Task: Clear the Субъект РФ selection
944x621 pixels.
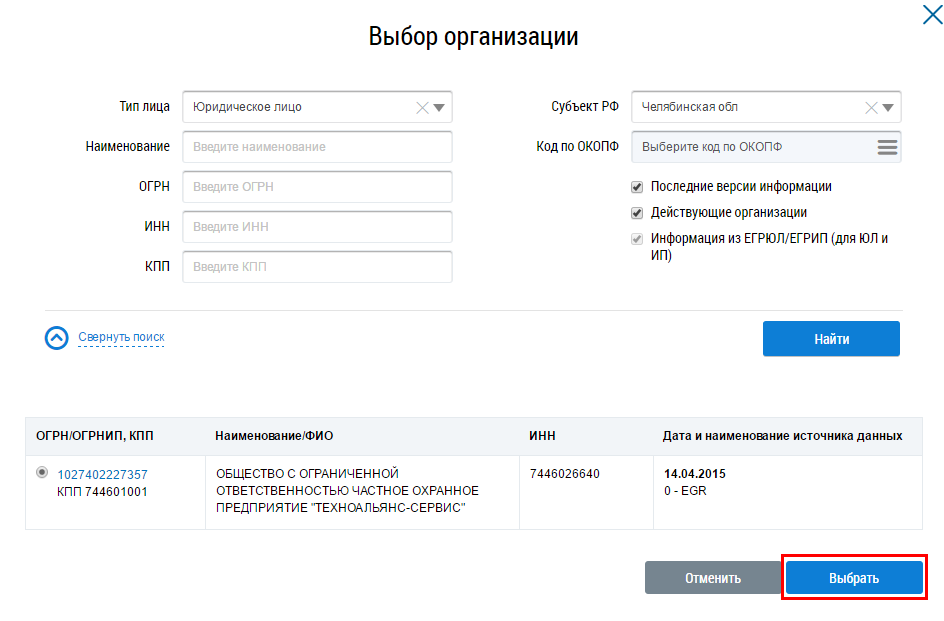Action: click(871, 107)
